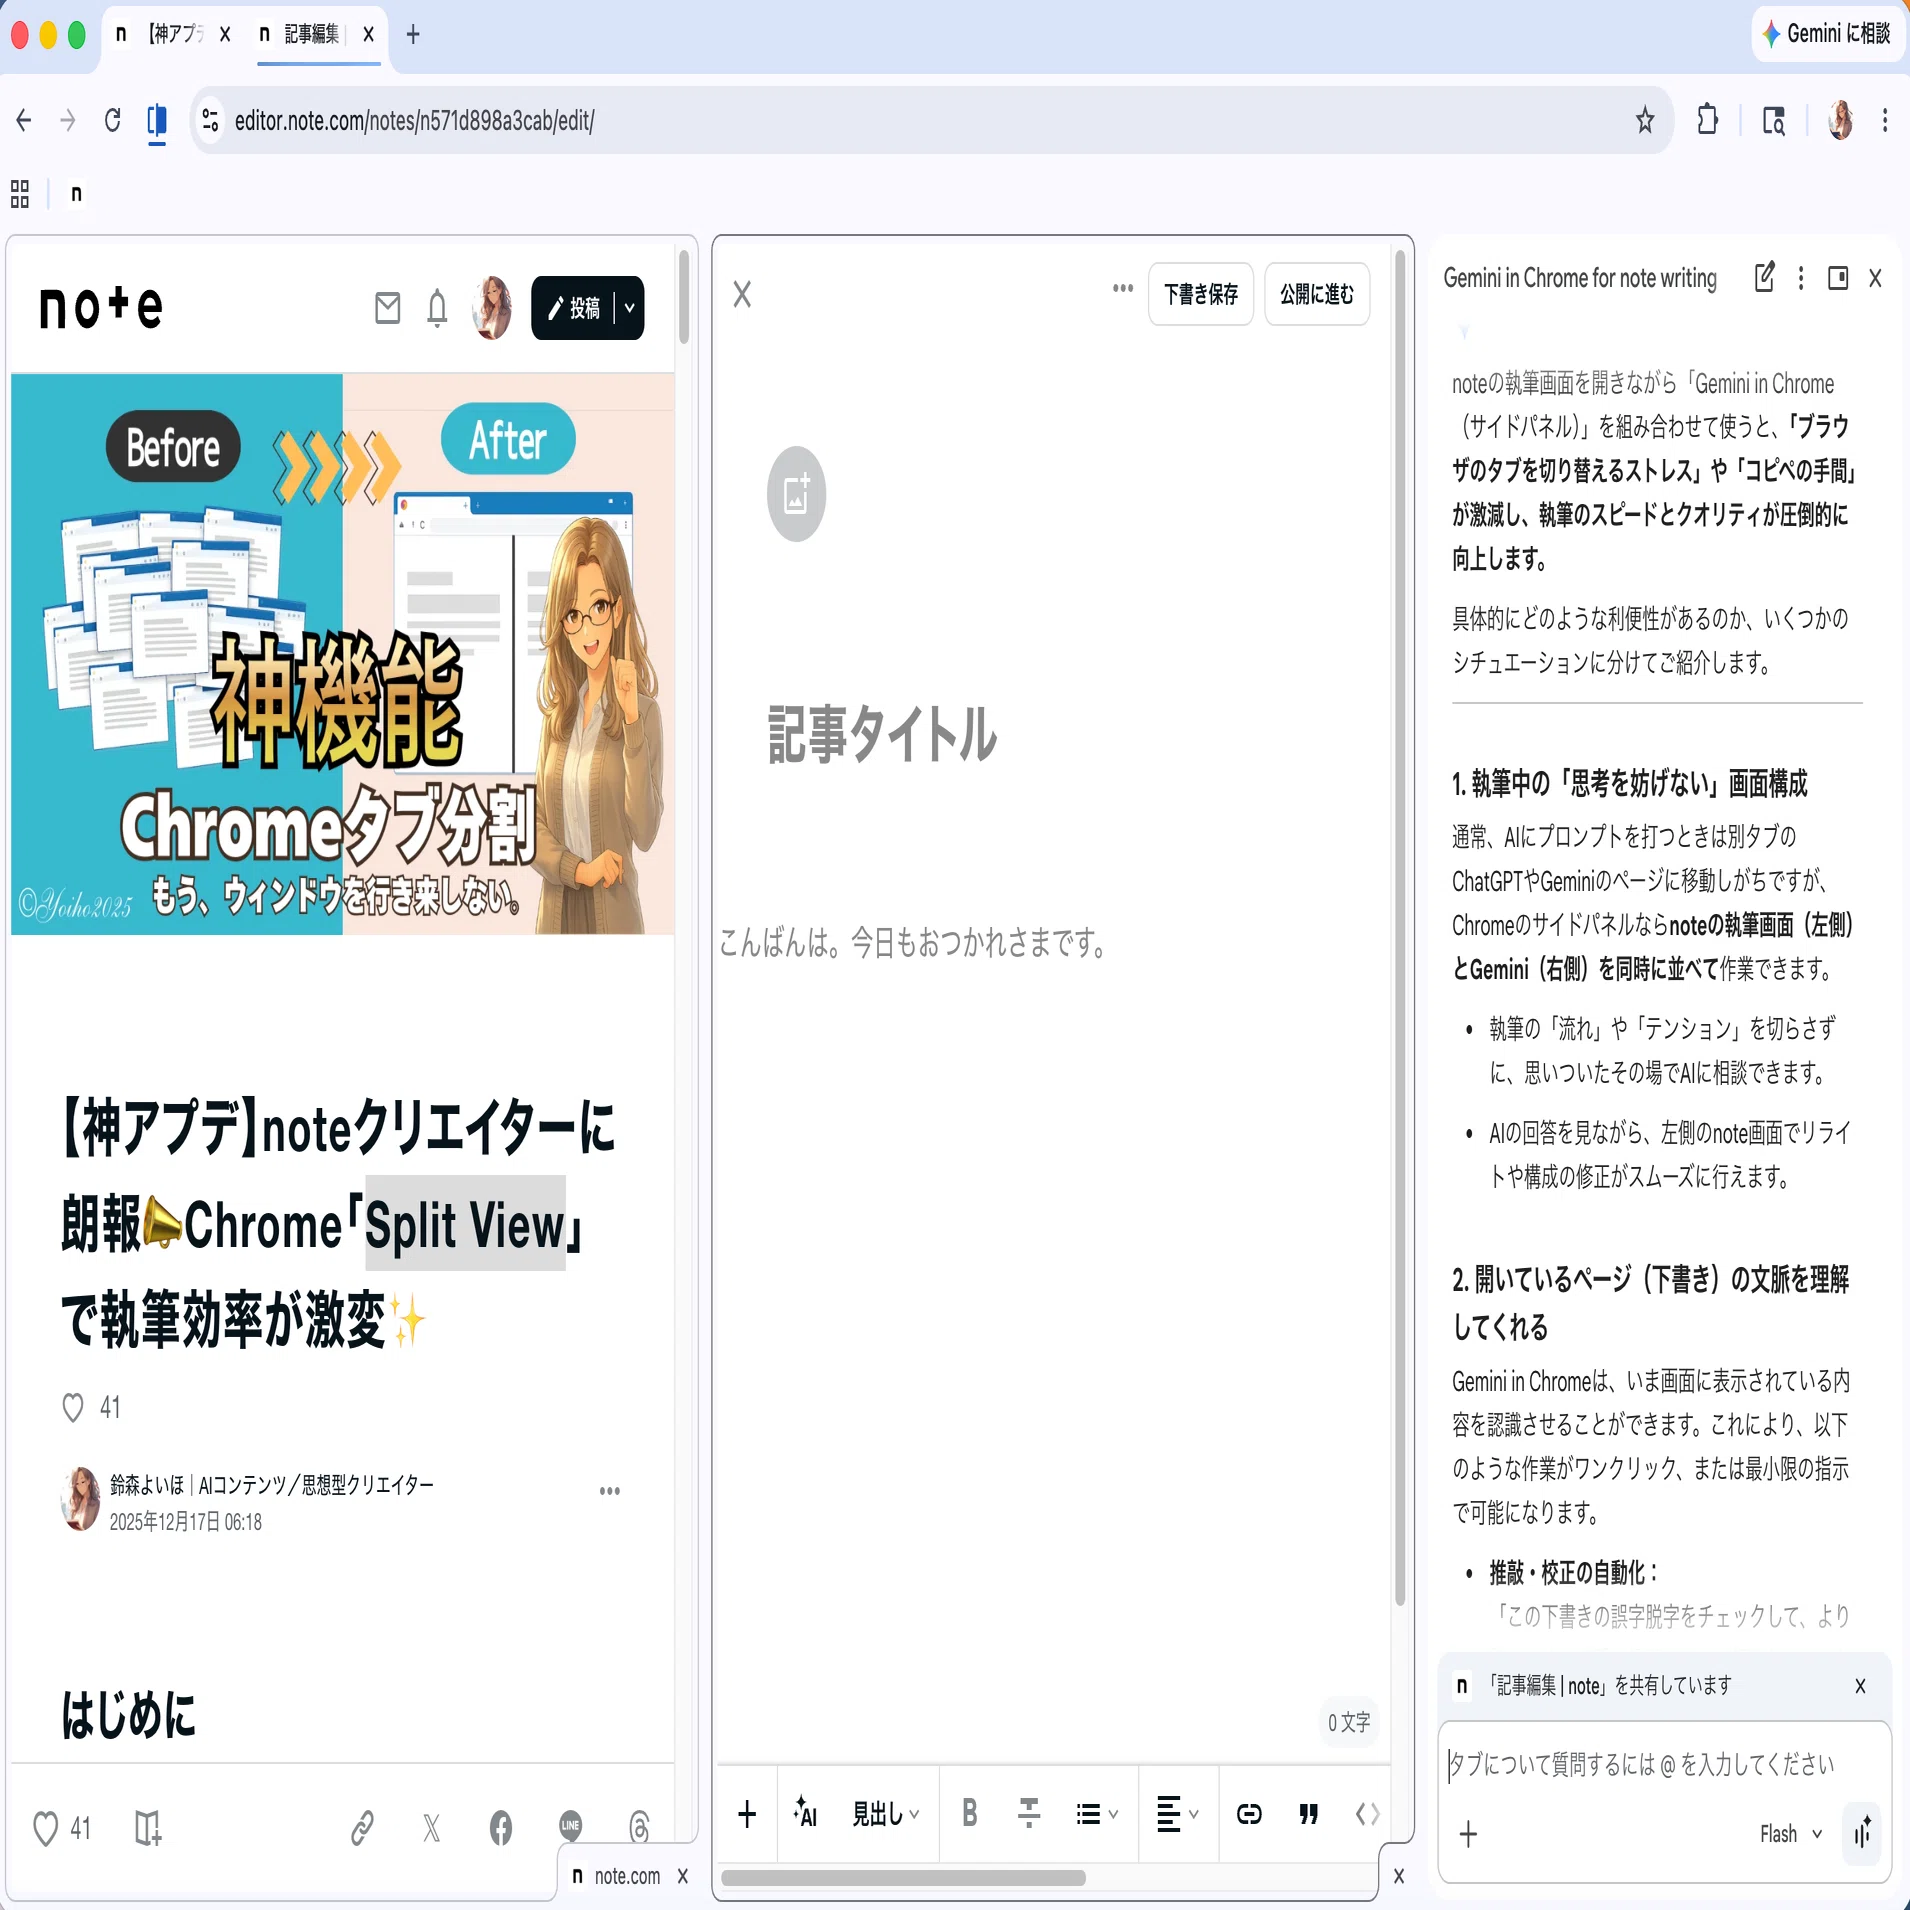Close the 記事編集 tab

368,34
